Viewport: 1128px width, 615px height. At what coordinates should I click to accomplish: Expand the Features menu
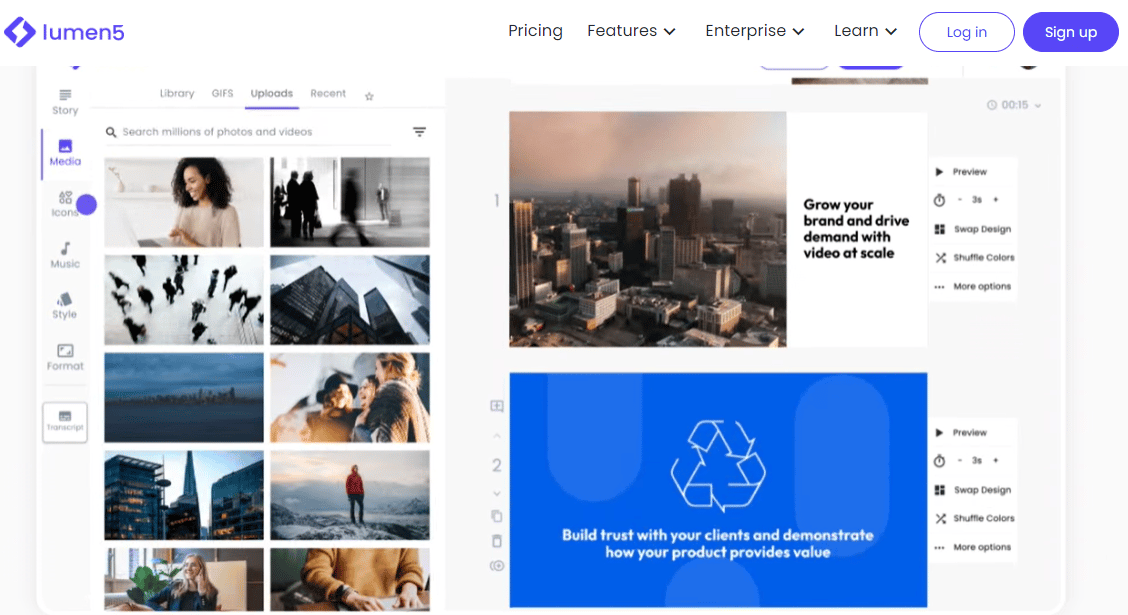point(631,31)
